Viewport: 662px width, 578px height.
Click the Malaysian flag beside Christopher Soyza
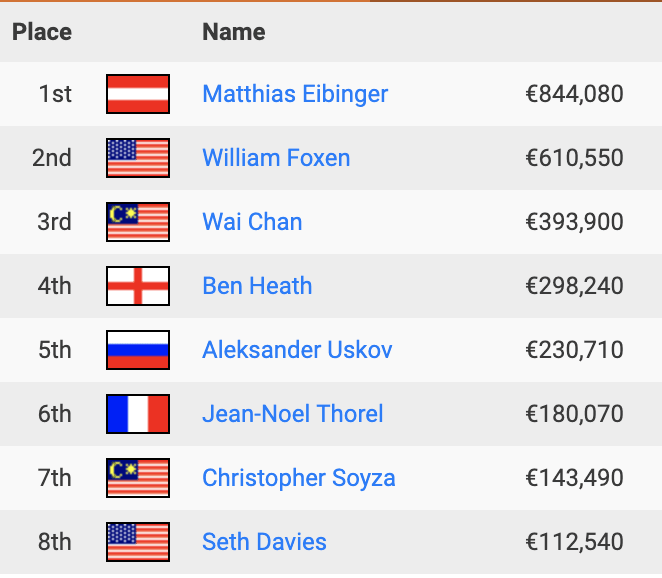click(x=138, y=478)
